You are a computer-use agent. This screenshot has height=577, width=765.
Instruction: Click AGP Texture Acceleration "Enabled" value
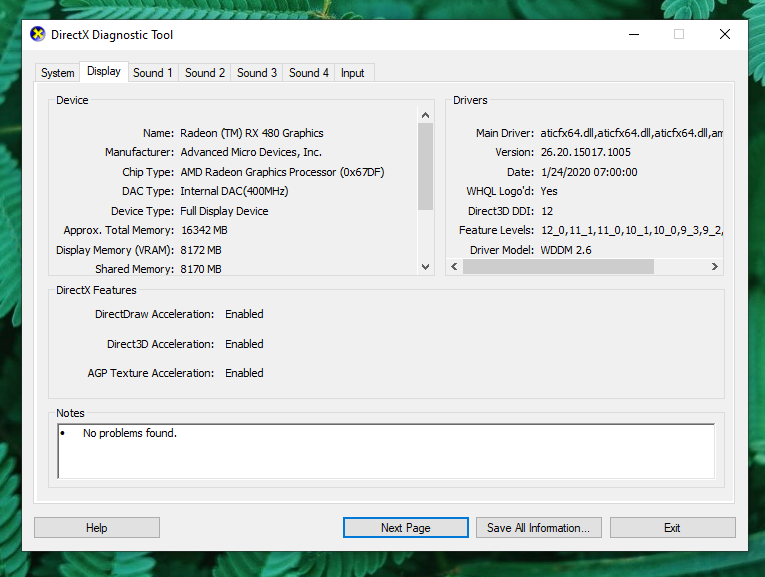coord(244,373)
